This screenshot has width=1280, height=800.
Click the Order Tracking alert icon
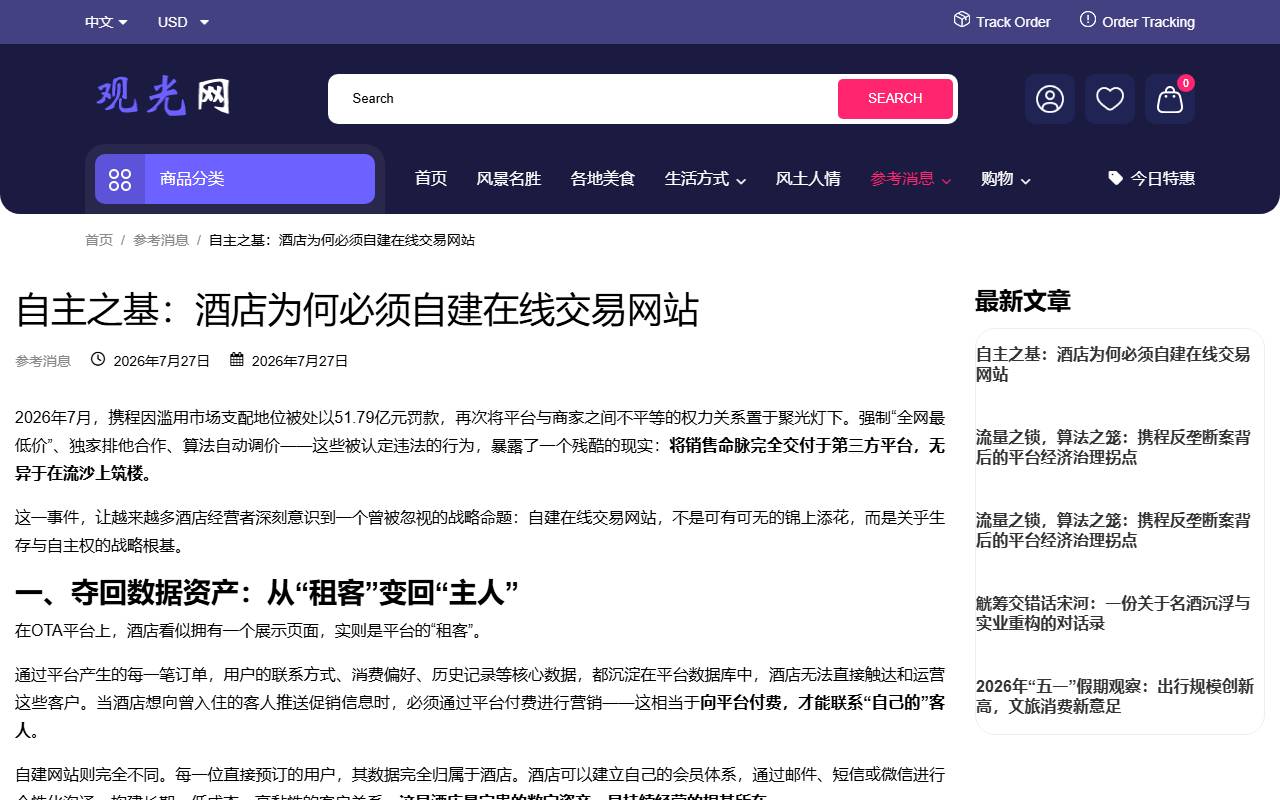pyautogui.click(x=1088, y=20)
